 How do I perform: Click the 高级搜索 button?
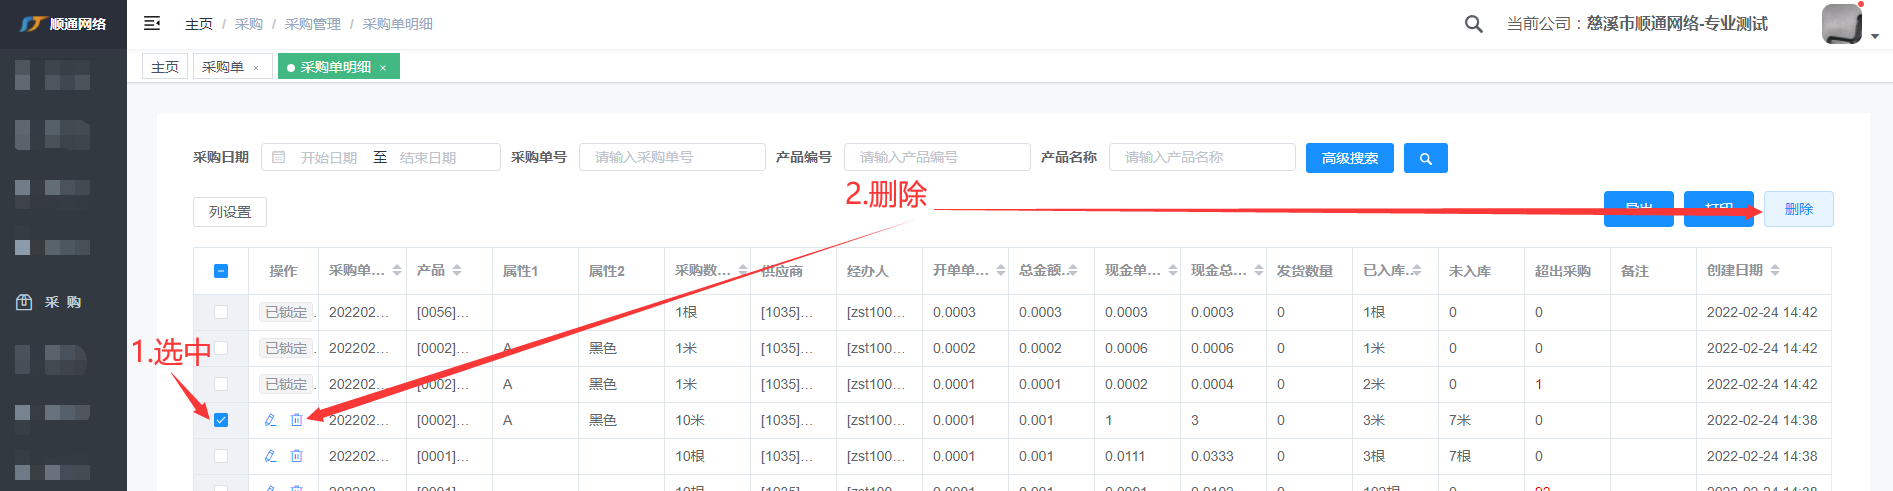[1349, 158]
